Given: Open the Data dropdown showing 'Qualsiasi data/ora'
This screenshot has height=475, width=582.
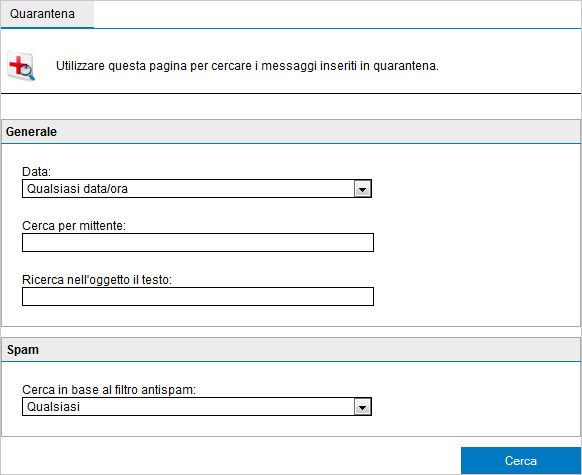Looking at the screenshot, I should tap(197, 189).
